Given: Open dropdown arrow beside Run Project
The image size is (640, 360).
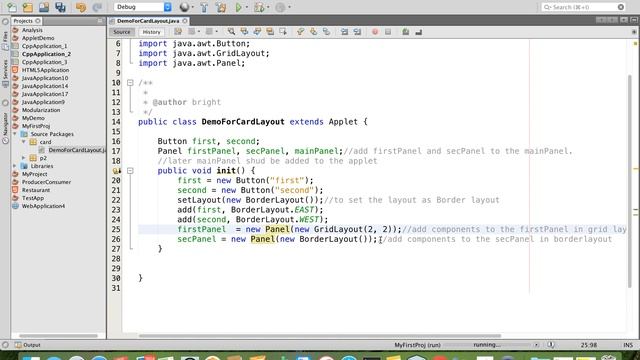Looking at the screenshot, I should (247, 7).
